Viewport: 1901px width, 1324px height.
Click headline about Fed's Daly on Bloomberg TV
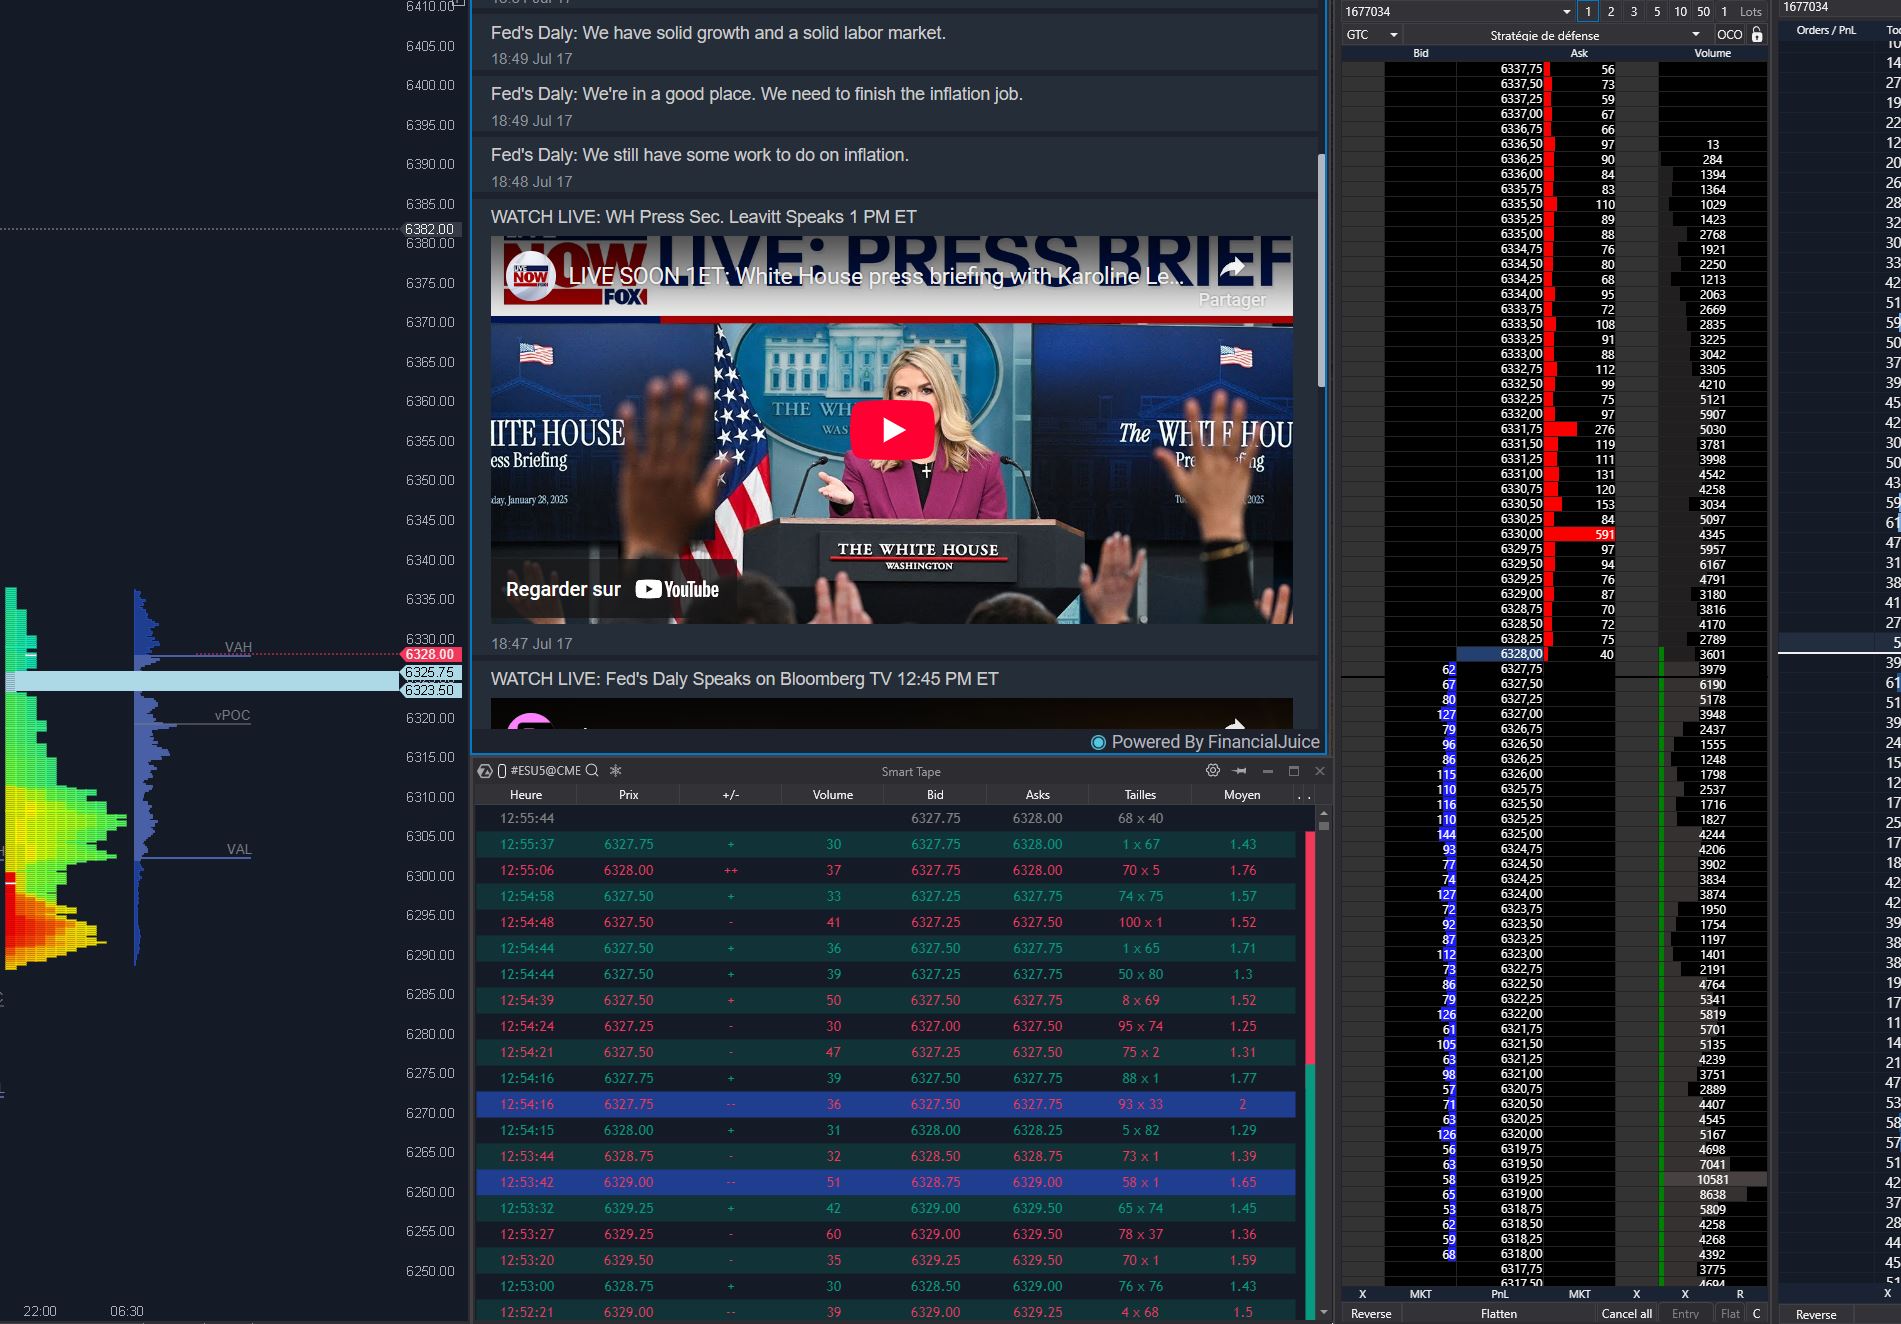744,679
